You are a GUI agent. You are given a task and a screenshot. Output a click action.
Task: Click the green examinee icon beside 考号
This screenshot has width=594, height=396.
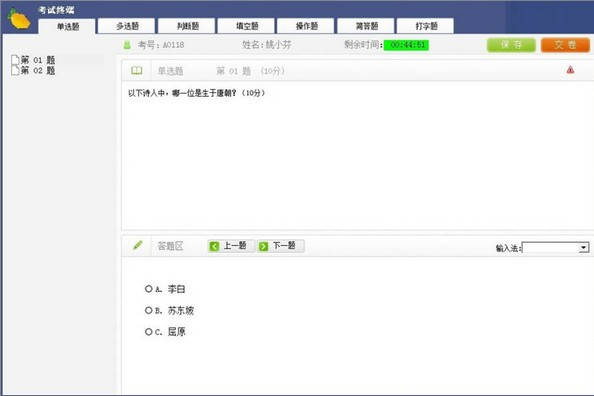(x=127, y=45)
